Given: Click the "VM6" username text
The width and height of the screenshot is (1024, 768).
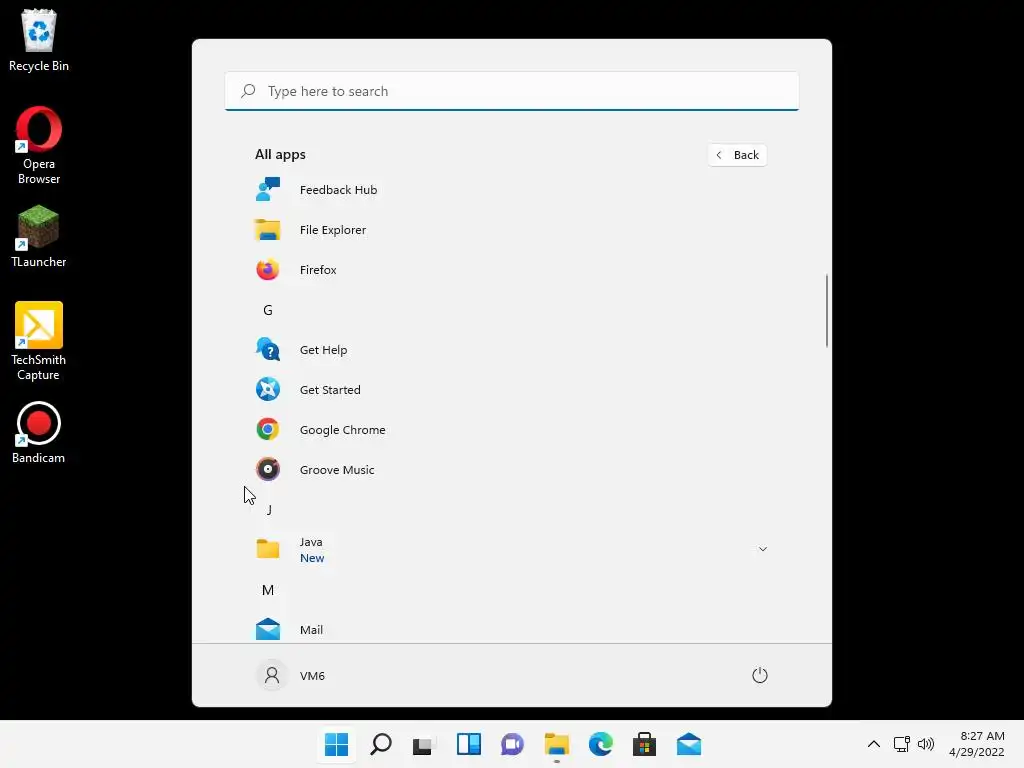Looking at the screenshot, I should (x=312, y=676).
